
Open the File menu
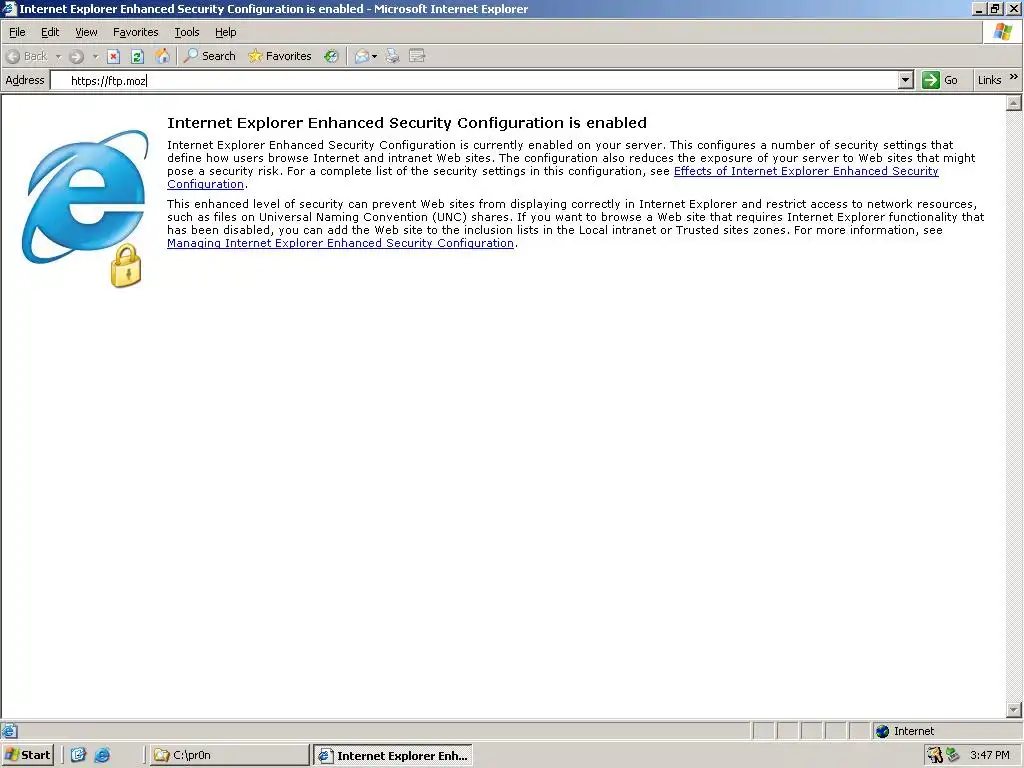click(17, 32)
